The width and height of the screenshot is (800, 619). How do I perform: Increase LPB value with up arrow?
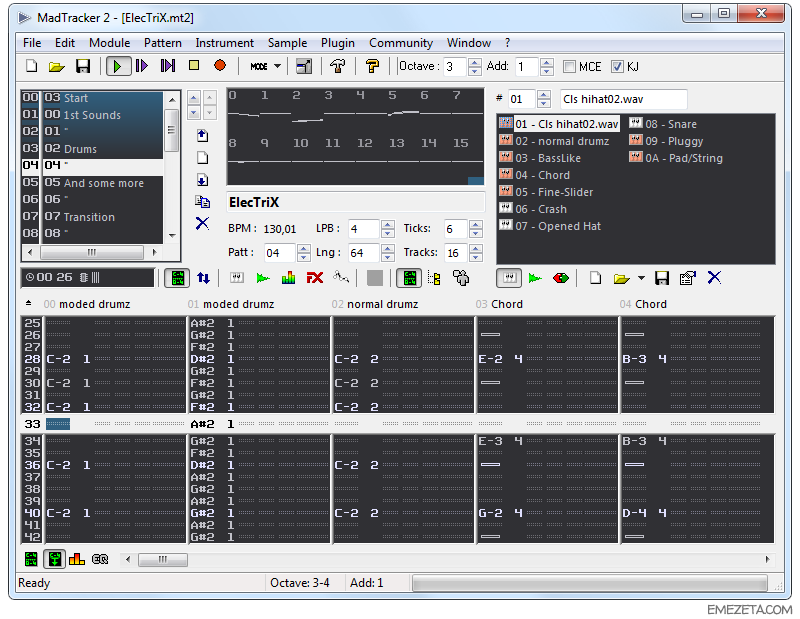tap(388, 225)
